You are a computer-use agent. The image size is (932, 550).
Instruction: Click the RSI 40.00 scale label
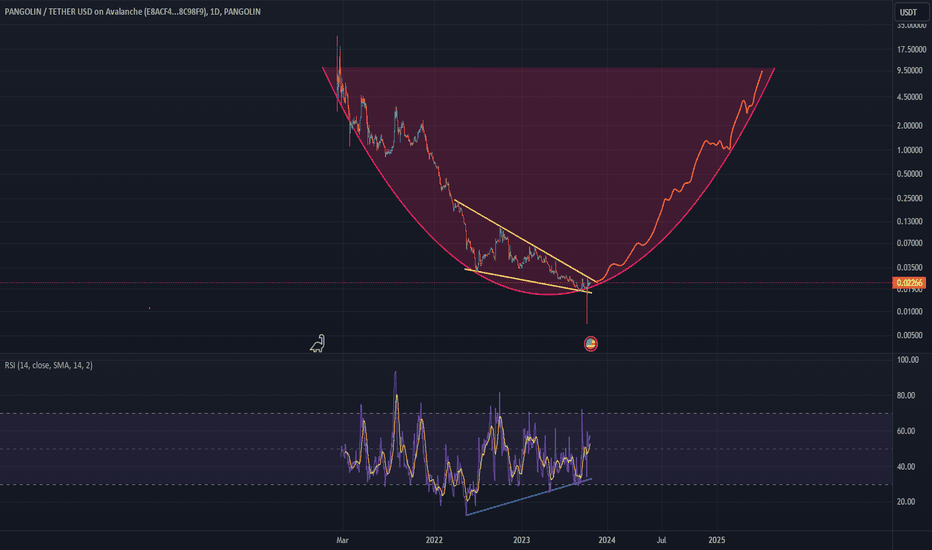point(906,467)
